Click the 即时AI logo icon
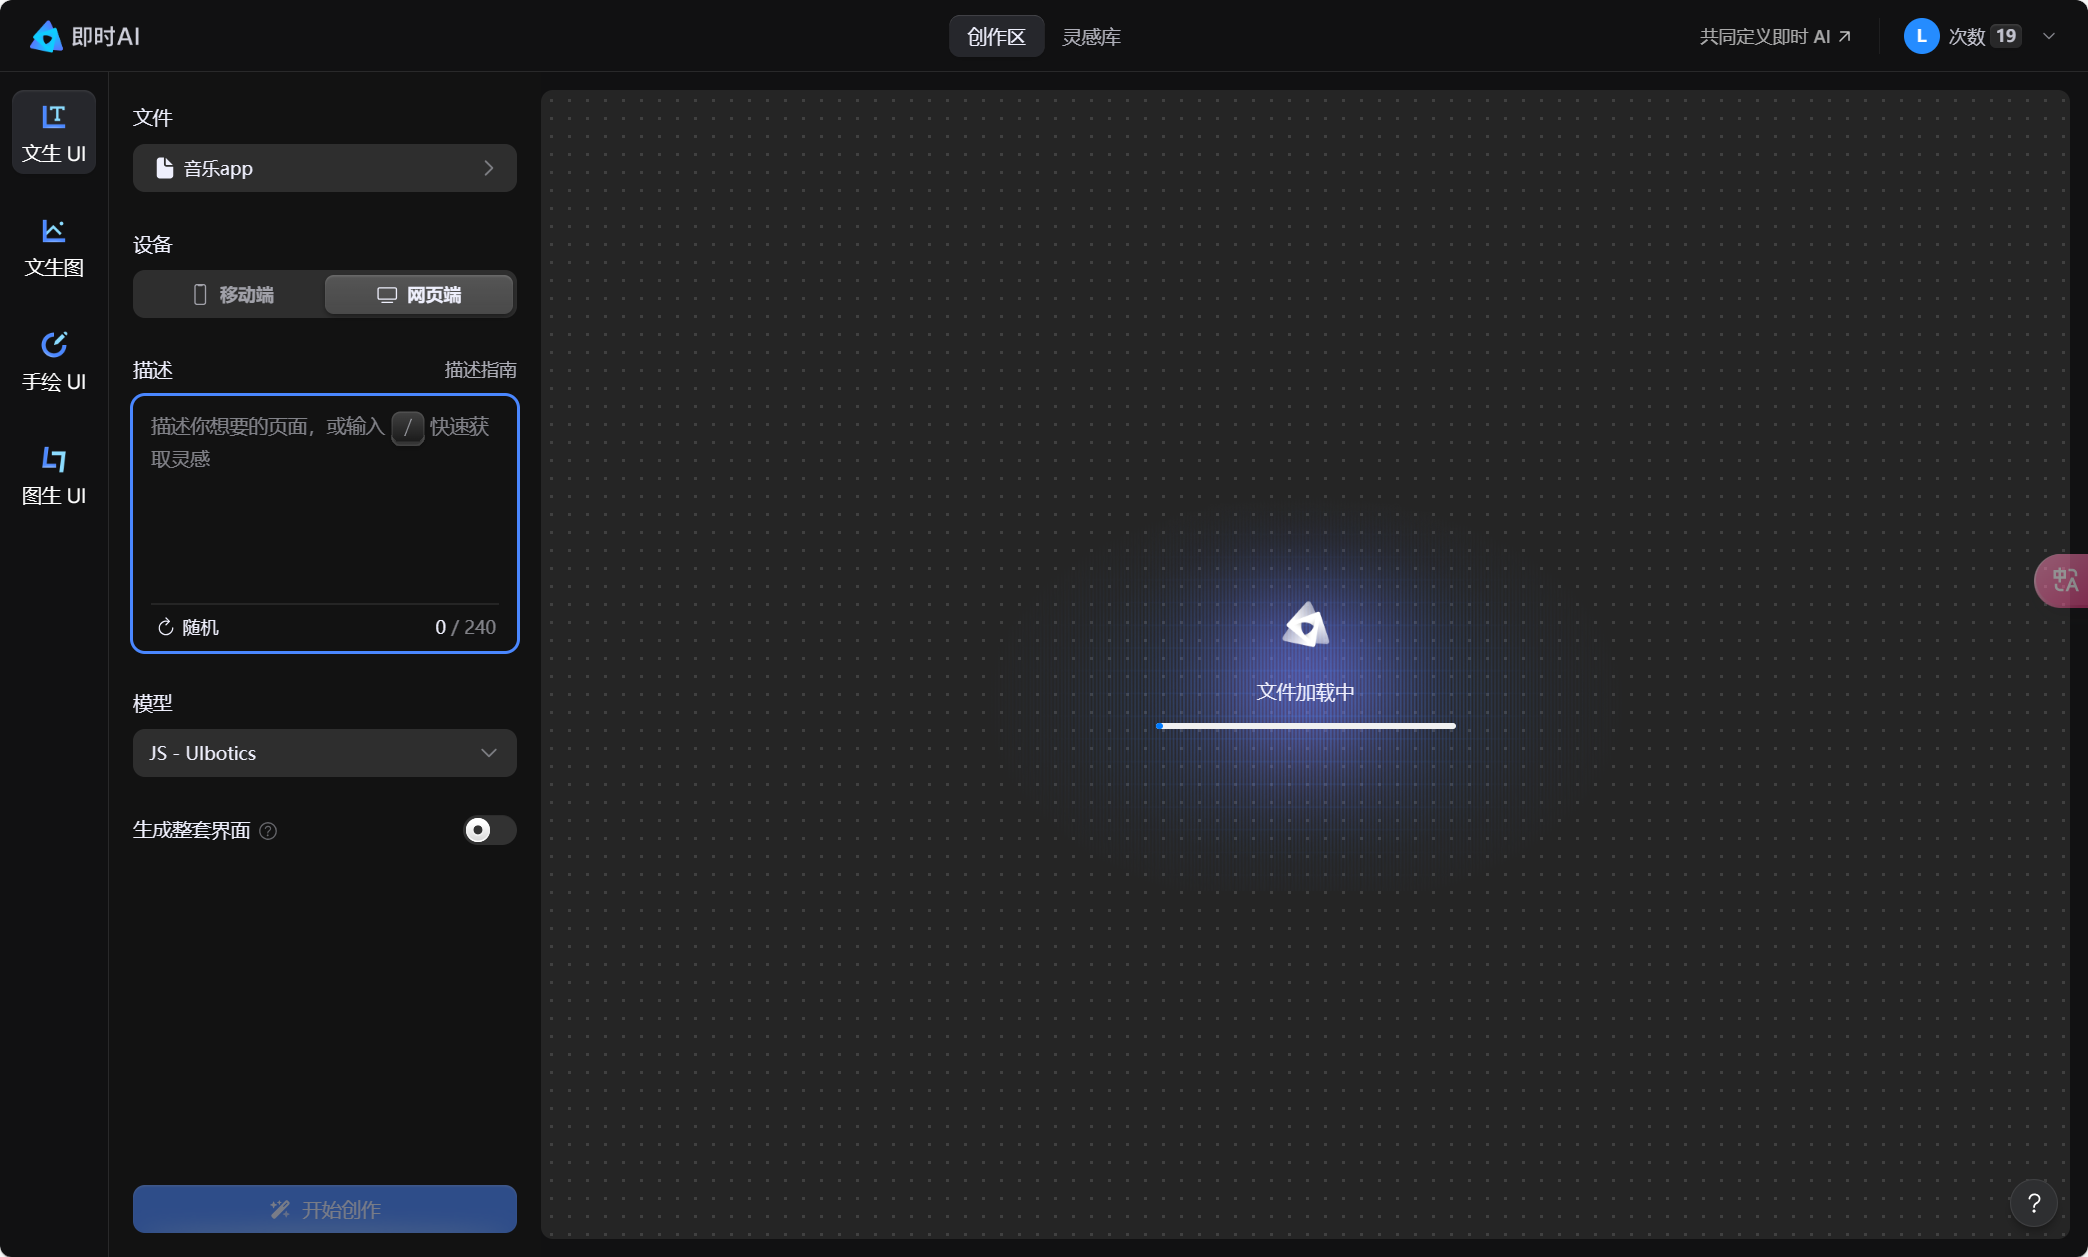The image size is (2088, 1257). coord(46,37)
